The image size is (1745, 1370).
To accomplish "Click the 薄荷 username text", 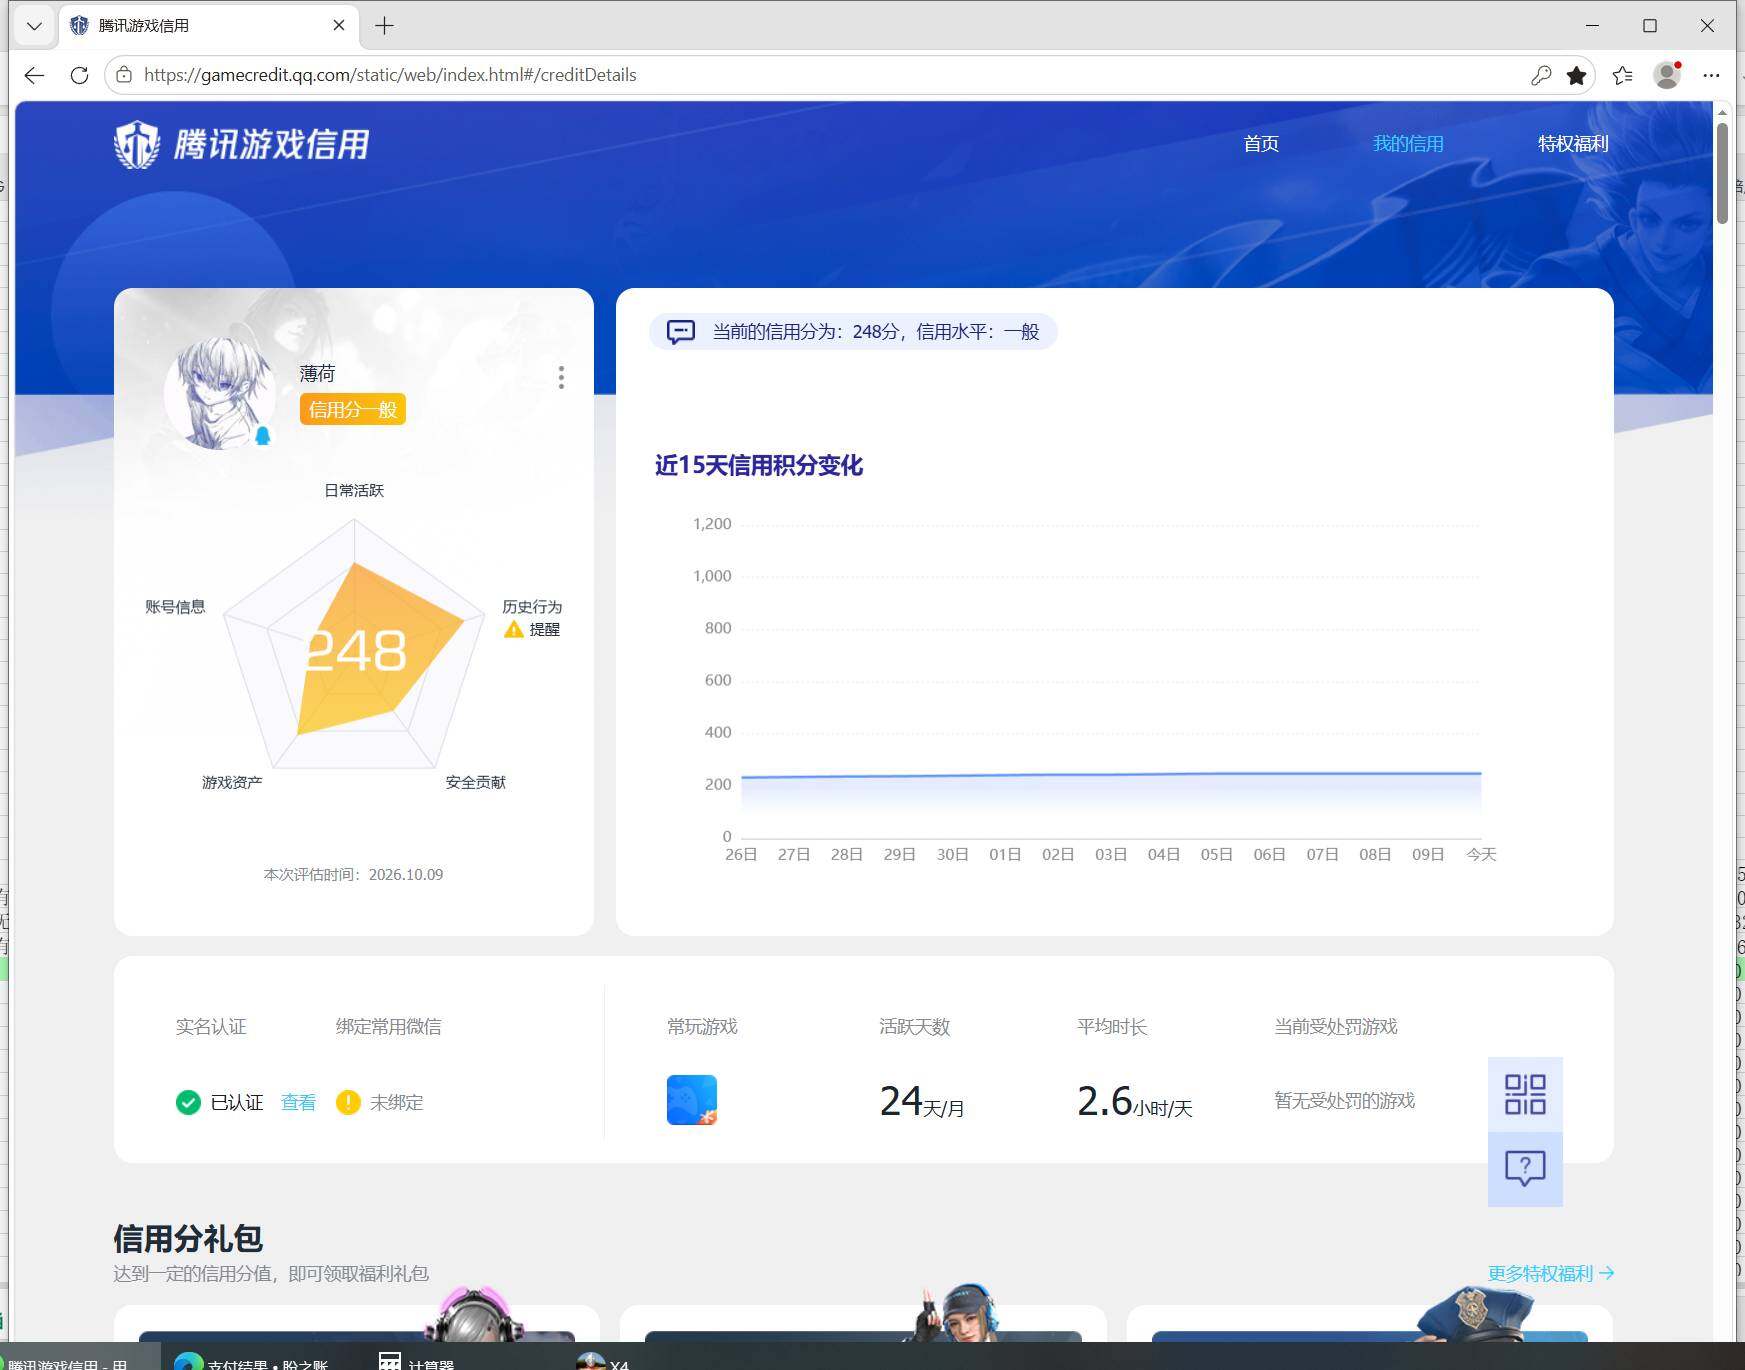I will [317, 373].
